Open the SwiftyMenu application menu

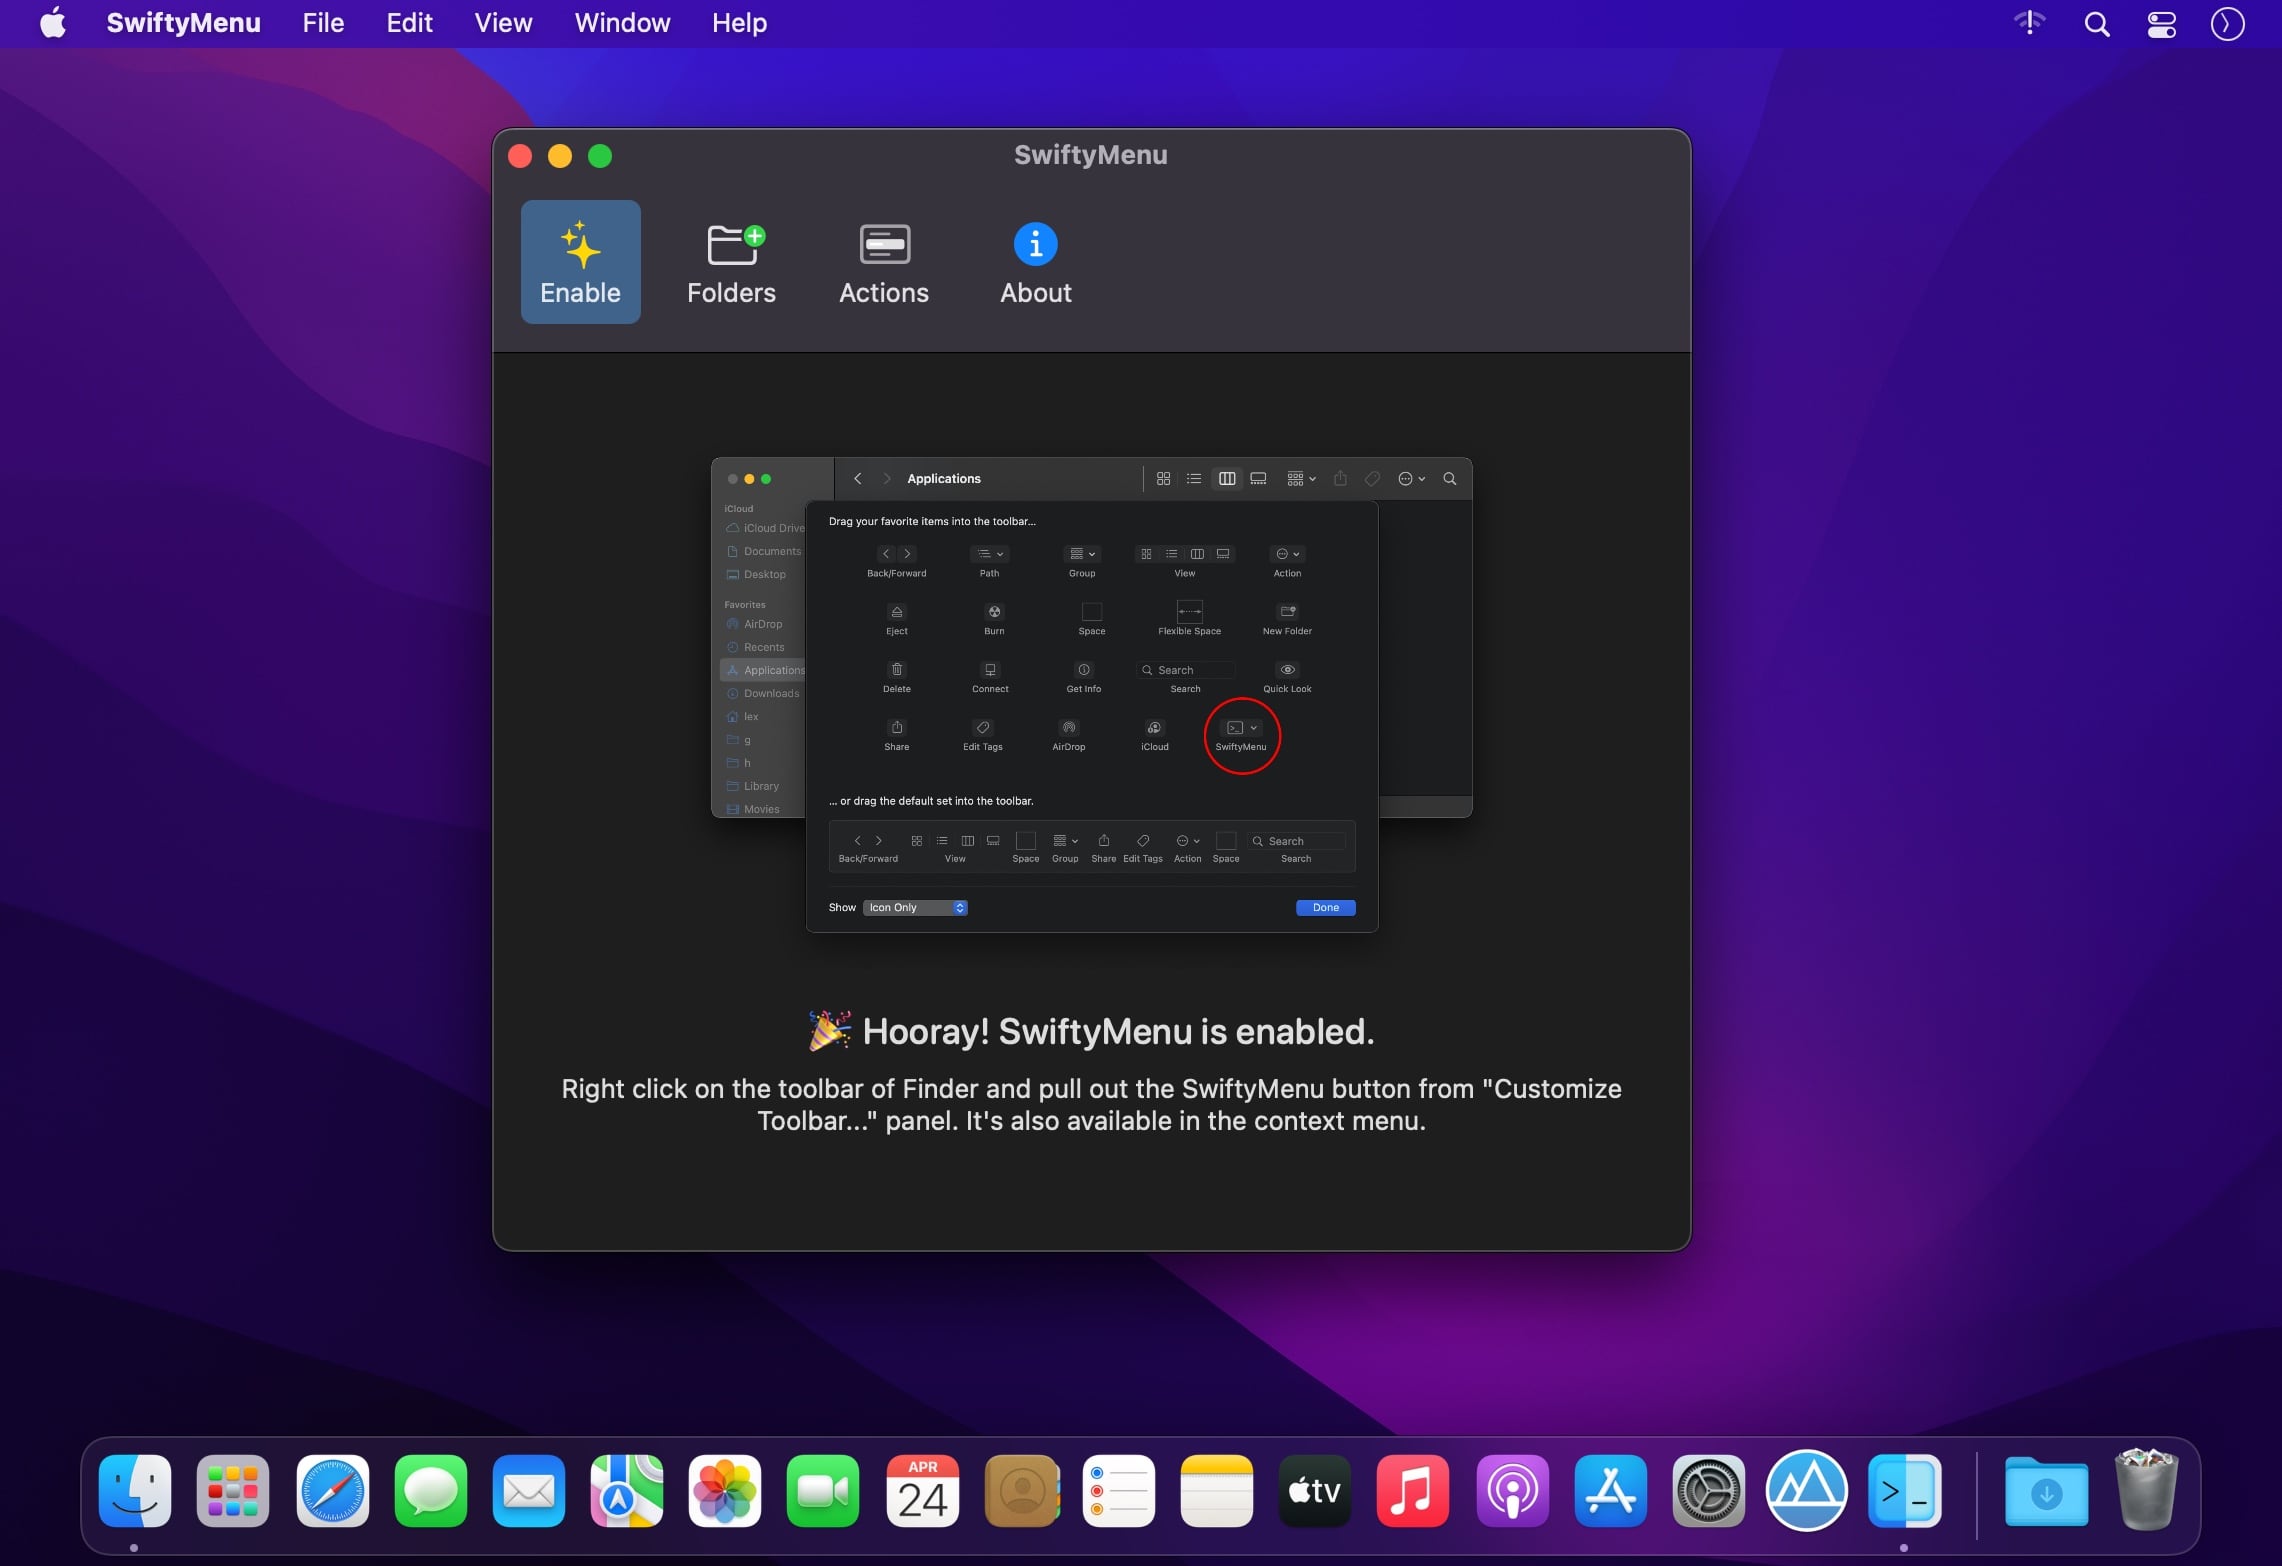(x=183, y=23)
